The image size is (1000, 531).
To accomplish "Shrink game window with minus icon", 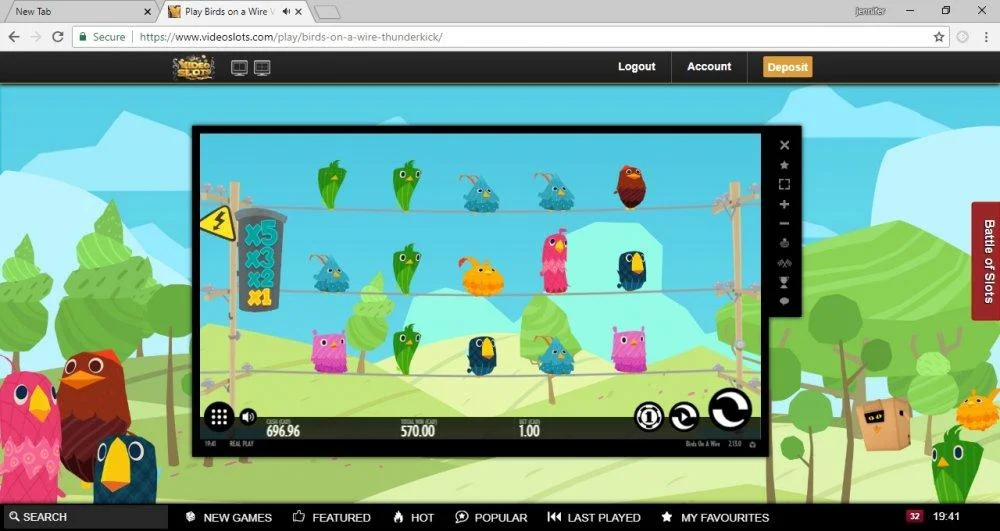I will pyautogui.click(x=784, y=224).
